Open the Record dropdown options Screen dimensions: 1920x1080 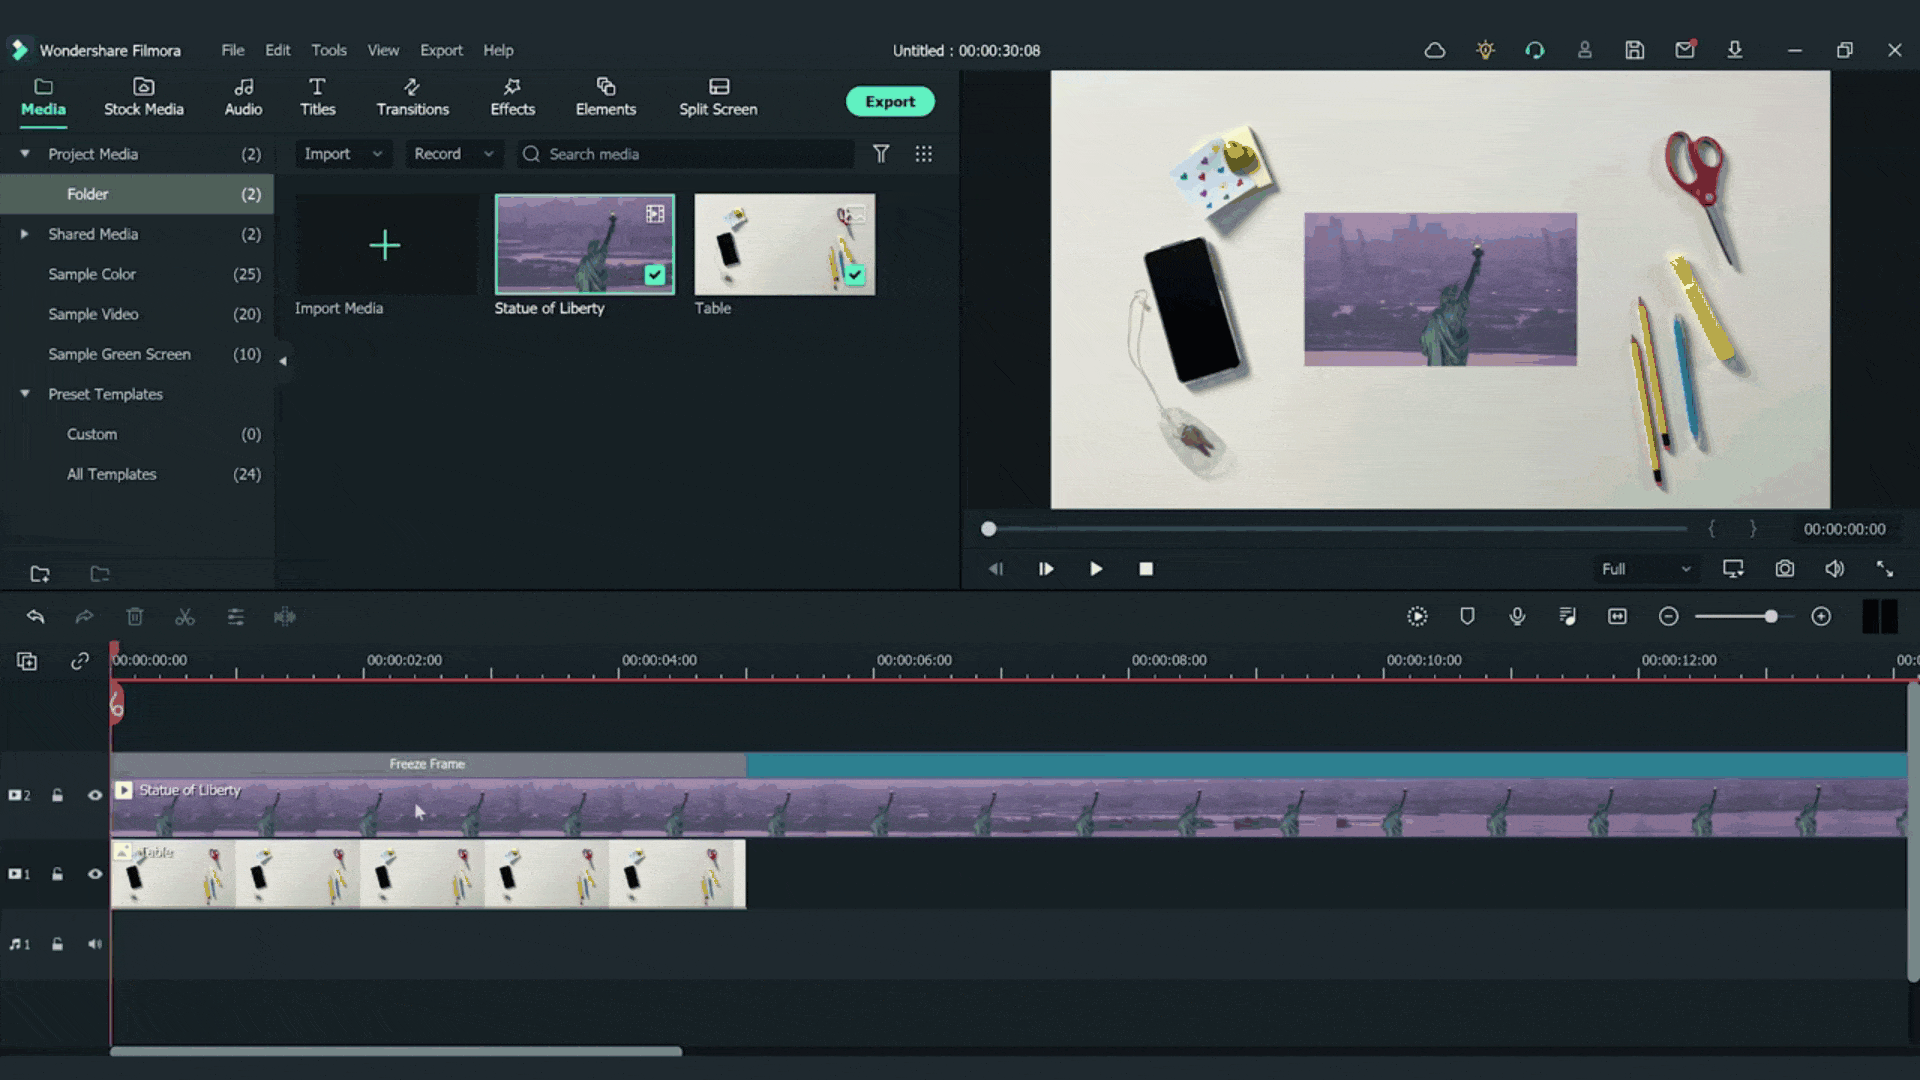(488, 154)
